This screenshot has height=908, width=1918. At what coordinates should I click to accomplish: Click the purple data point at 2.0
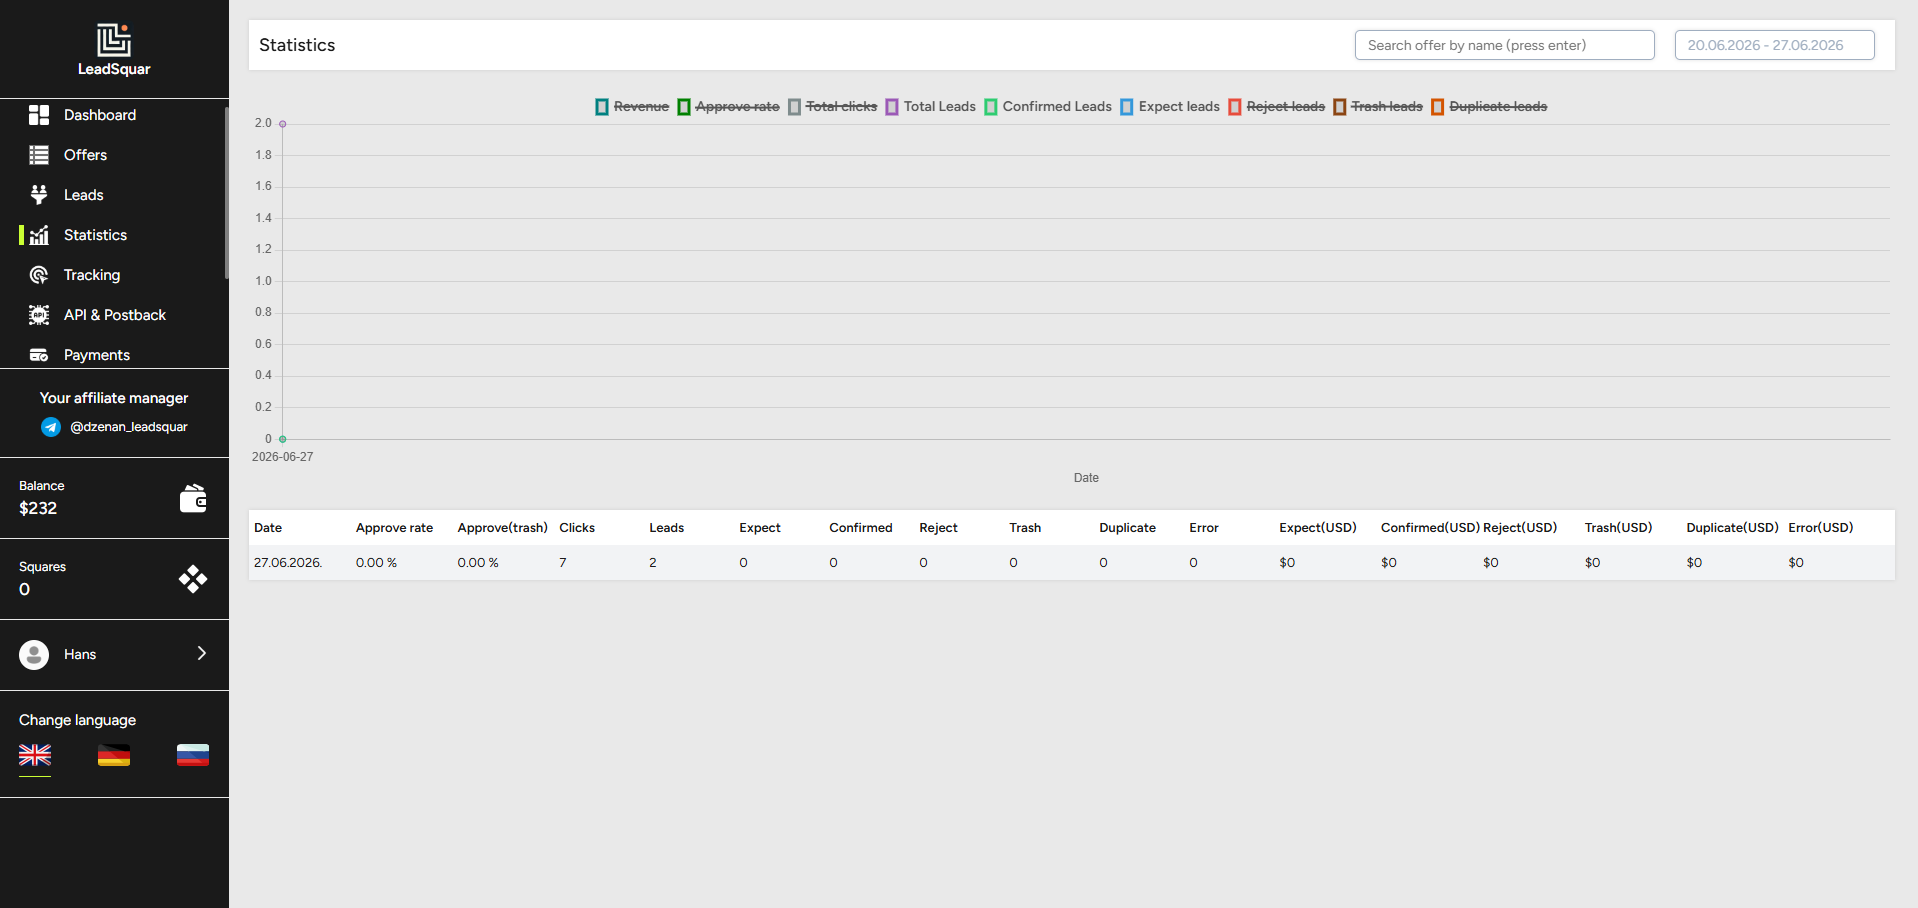coord(283,124)
